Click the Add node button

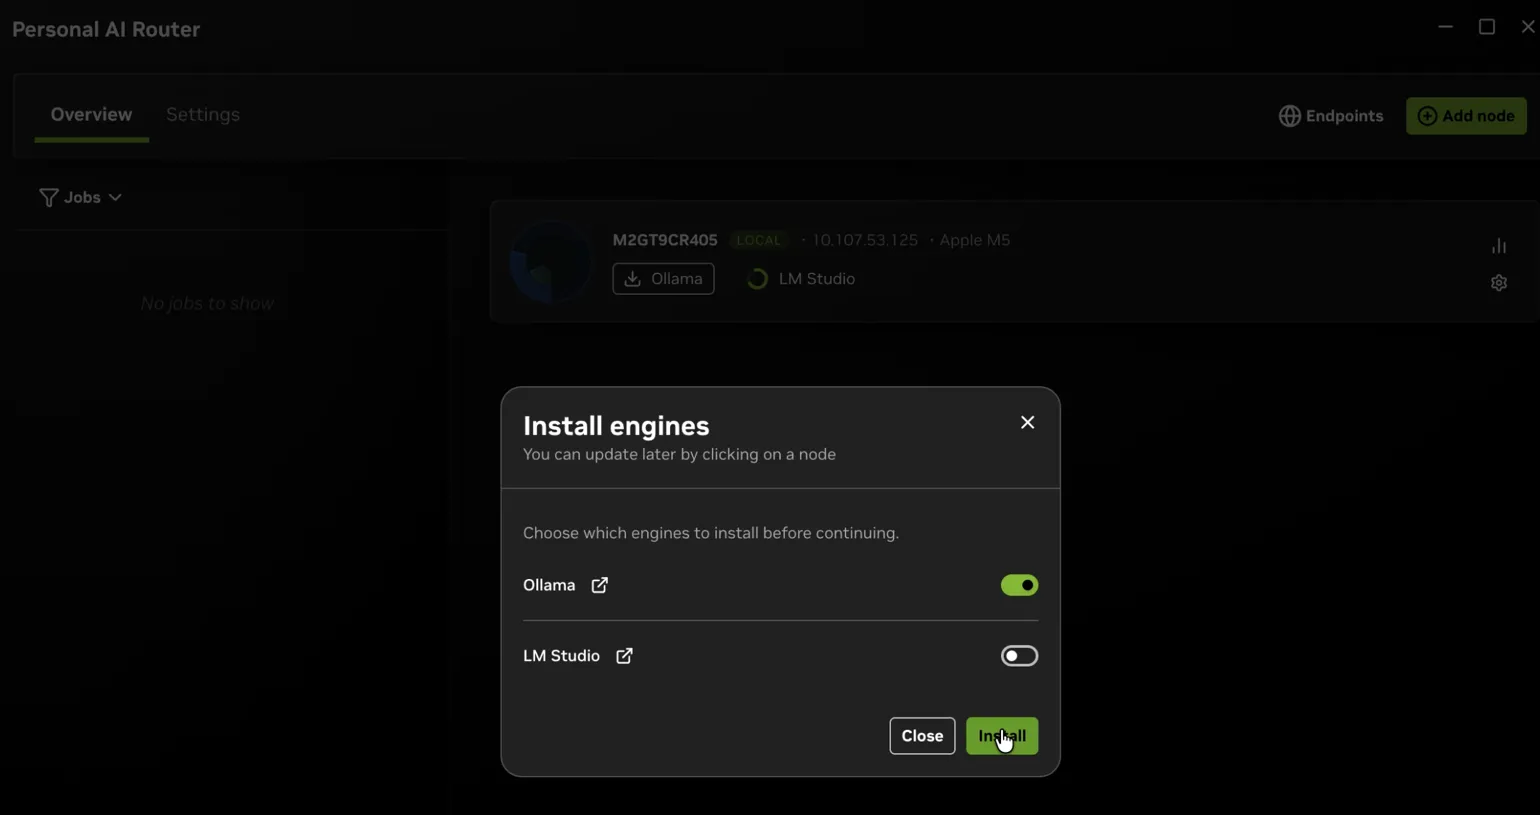point(1466,116)
